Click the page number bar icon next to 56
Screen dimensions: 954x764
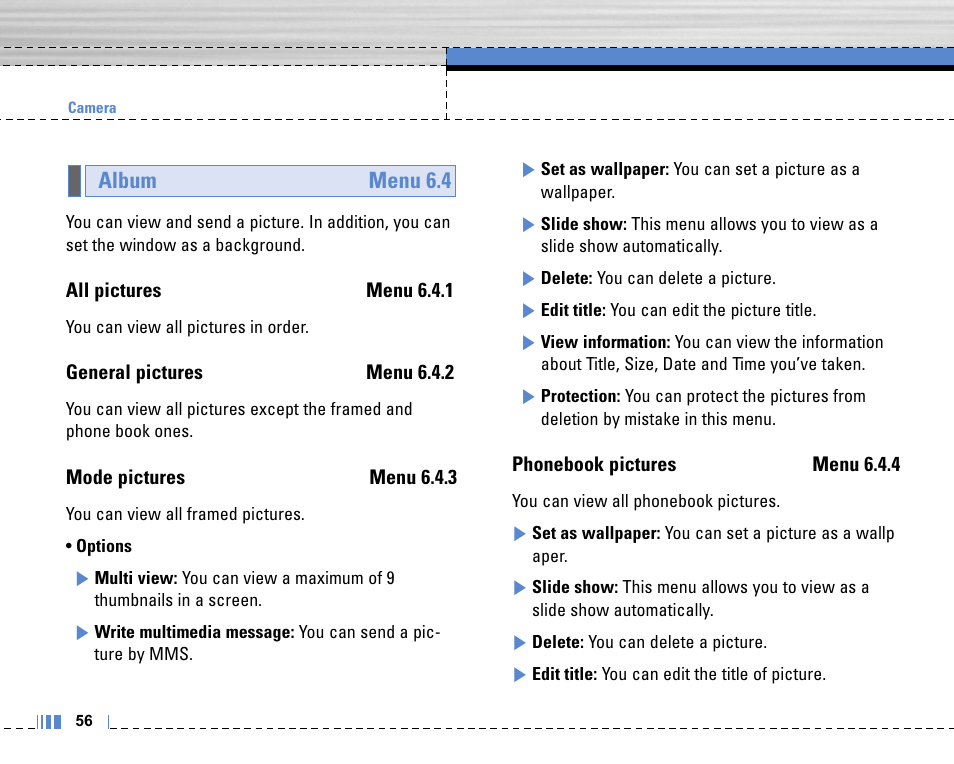(x=49, y=721)
